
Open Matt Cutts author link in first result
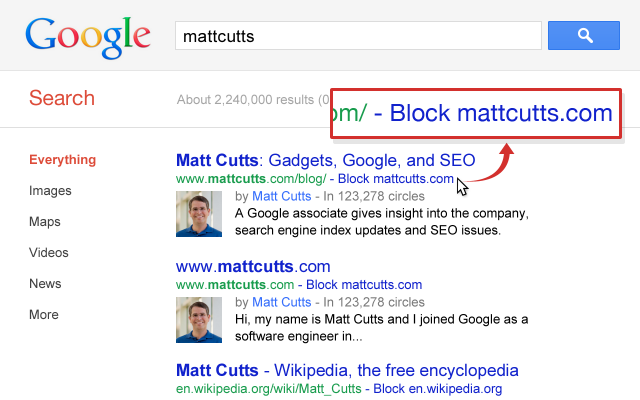point(282,196)
